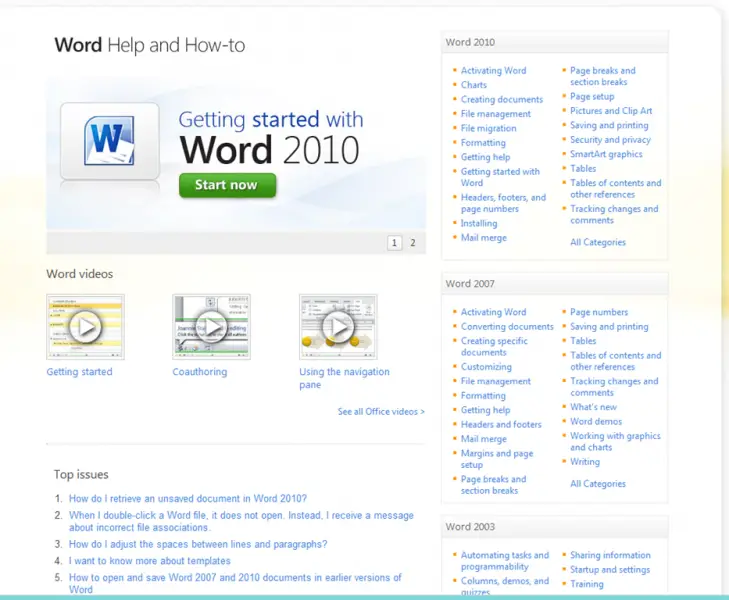Open Mail merge under Word 2007

click(484, 439)
